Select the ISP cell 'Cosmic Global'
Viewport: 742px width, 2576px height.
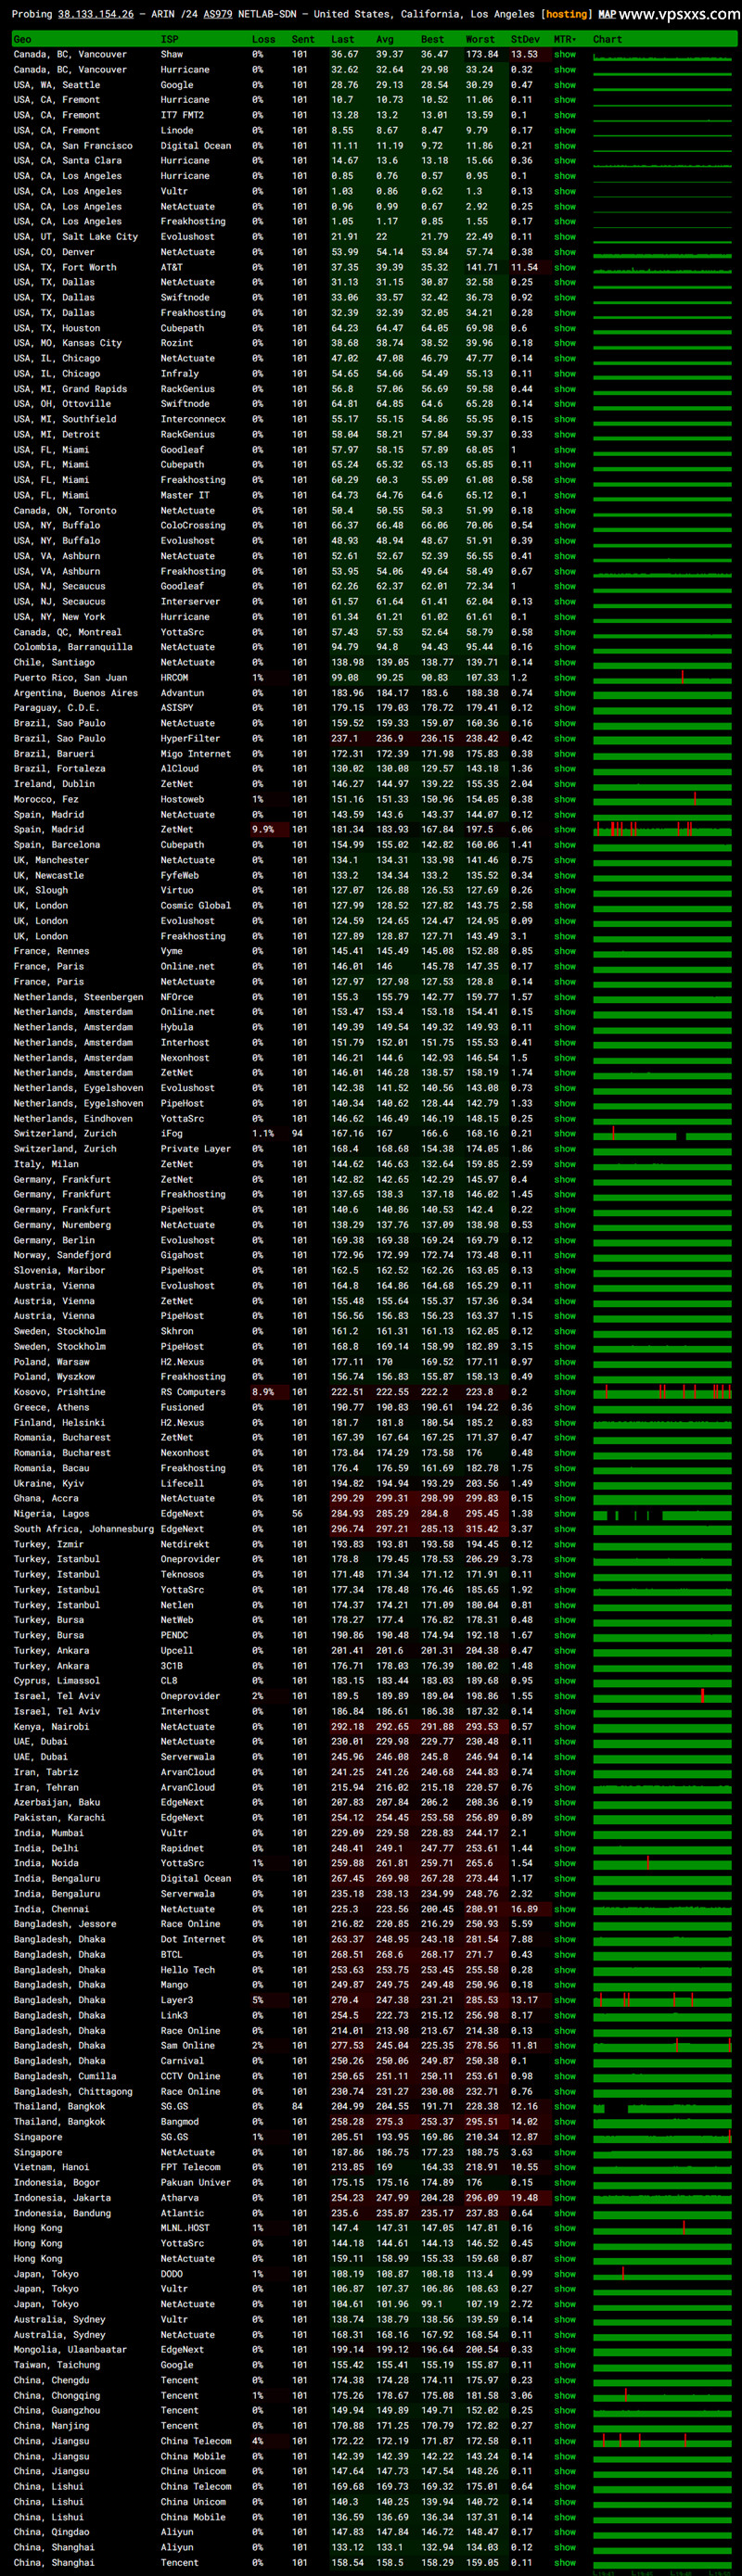[x=196, y=906]
